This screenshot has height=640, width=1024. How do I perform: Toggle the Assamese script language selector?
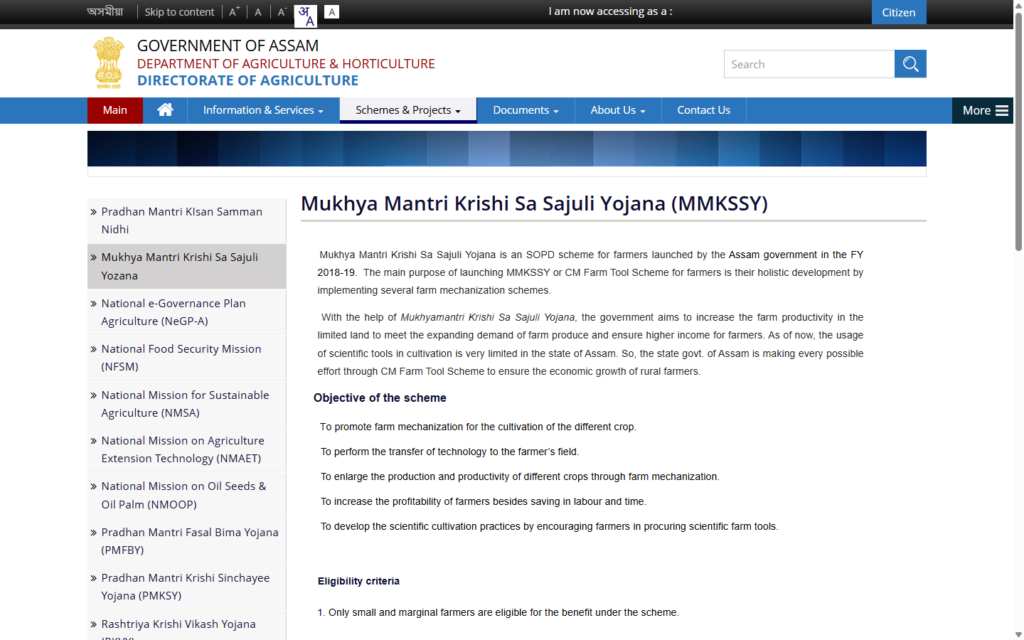pos(307,12)
